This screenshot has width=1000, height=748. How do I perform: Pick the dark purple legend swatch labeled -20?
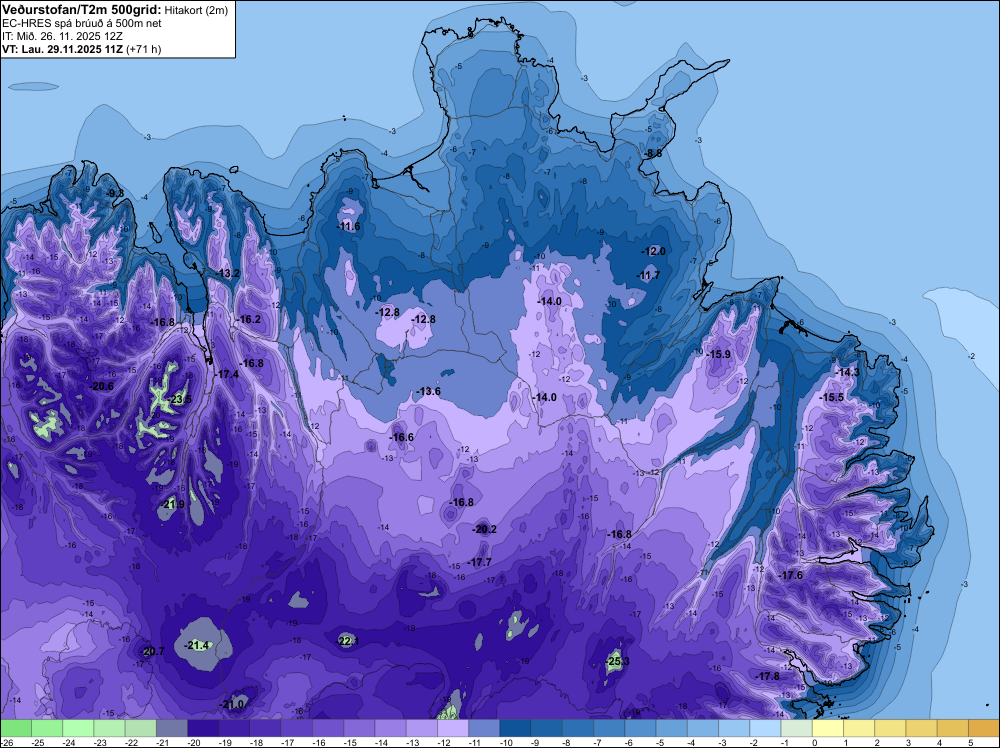click(x=203, y=728)
